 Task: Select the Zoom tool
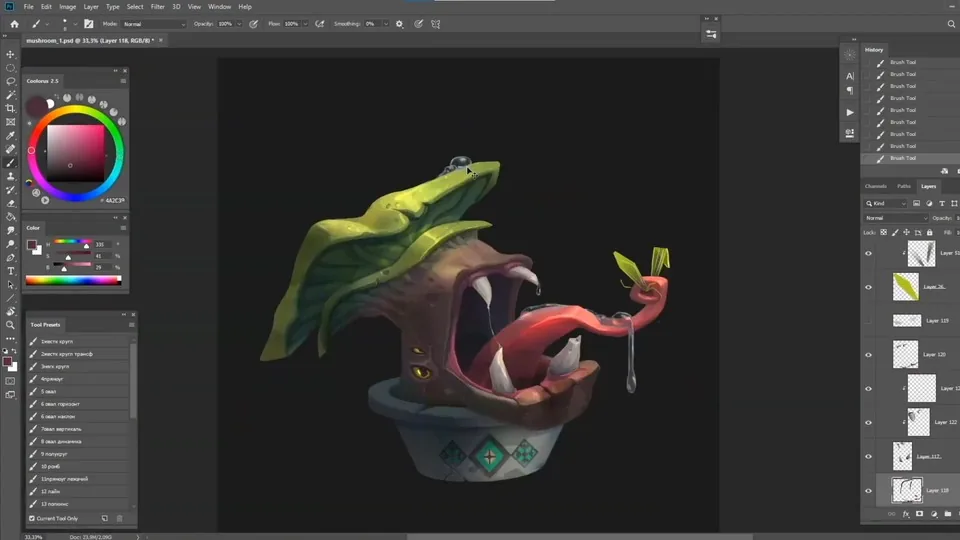pyautogui.click(x=10, y=324)
